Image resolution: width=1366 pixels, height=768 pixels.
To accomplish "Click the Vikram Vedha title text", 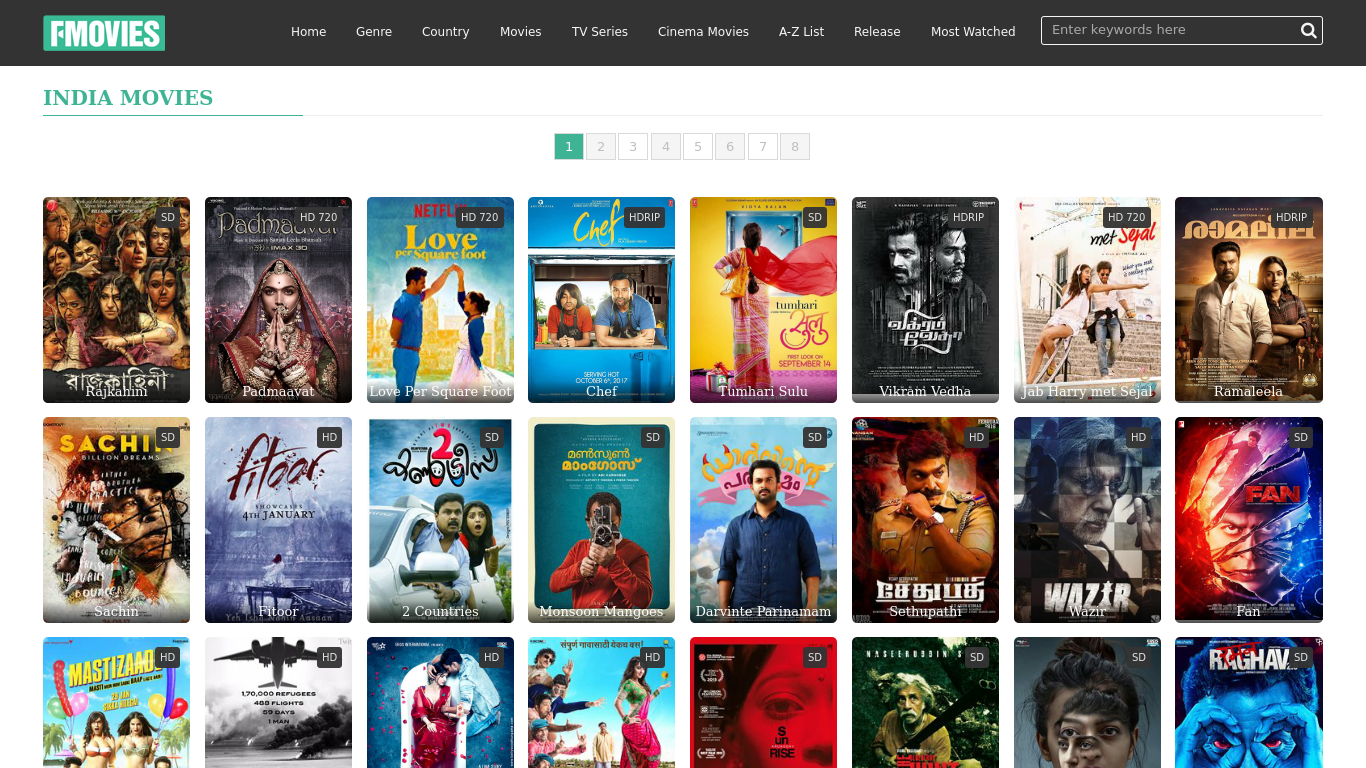I will point(925,391).
